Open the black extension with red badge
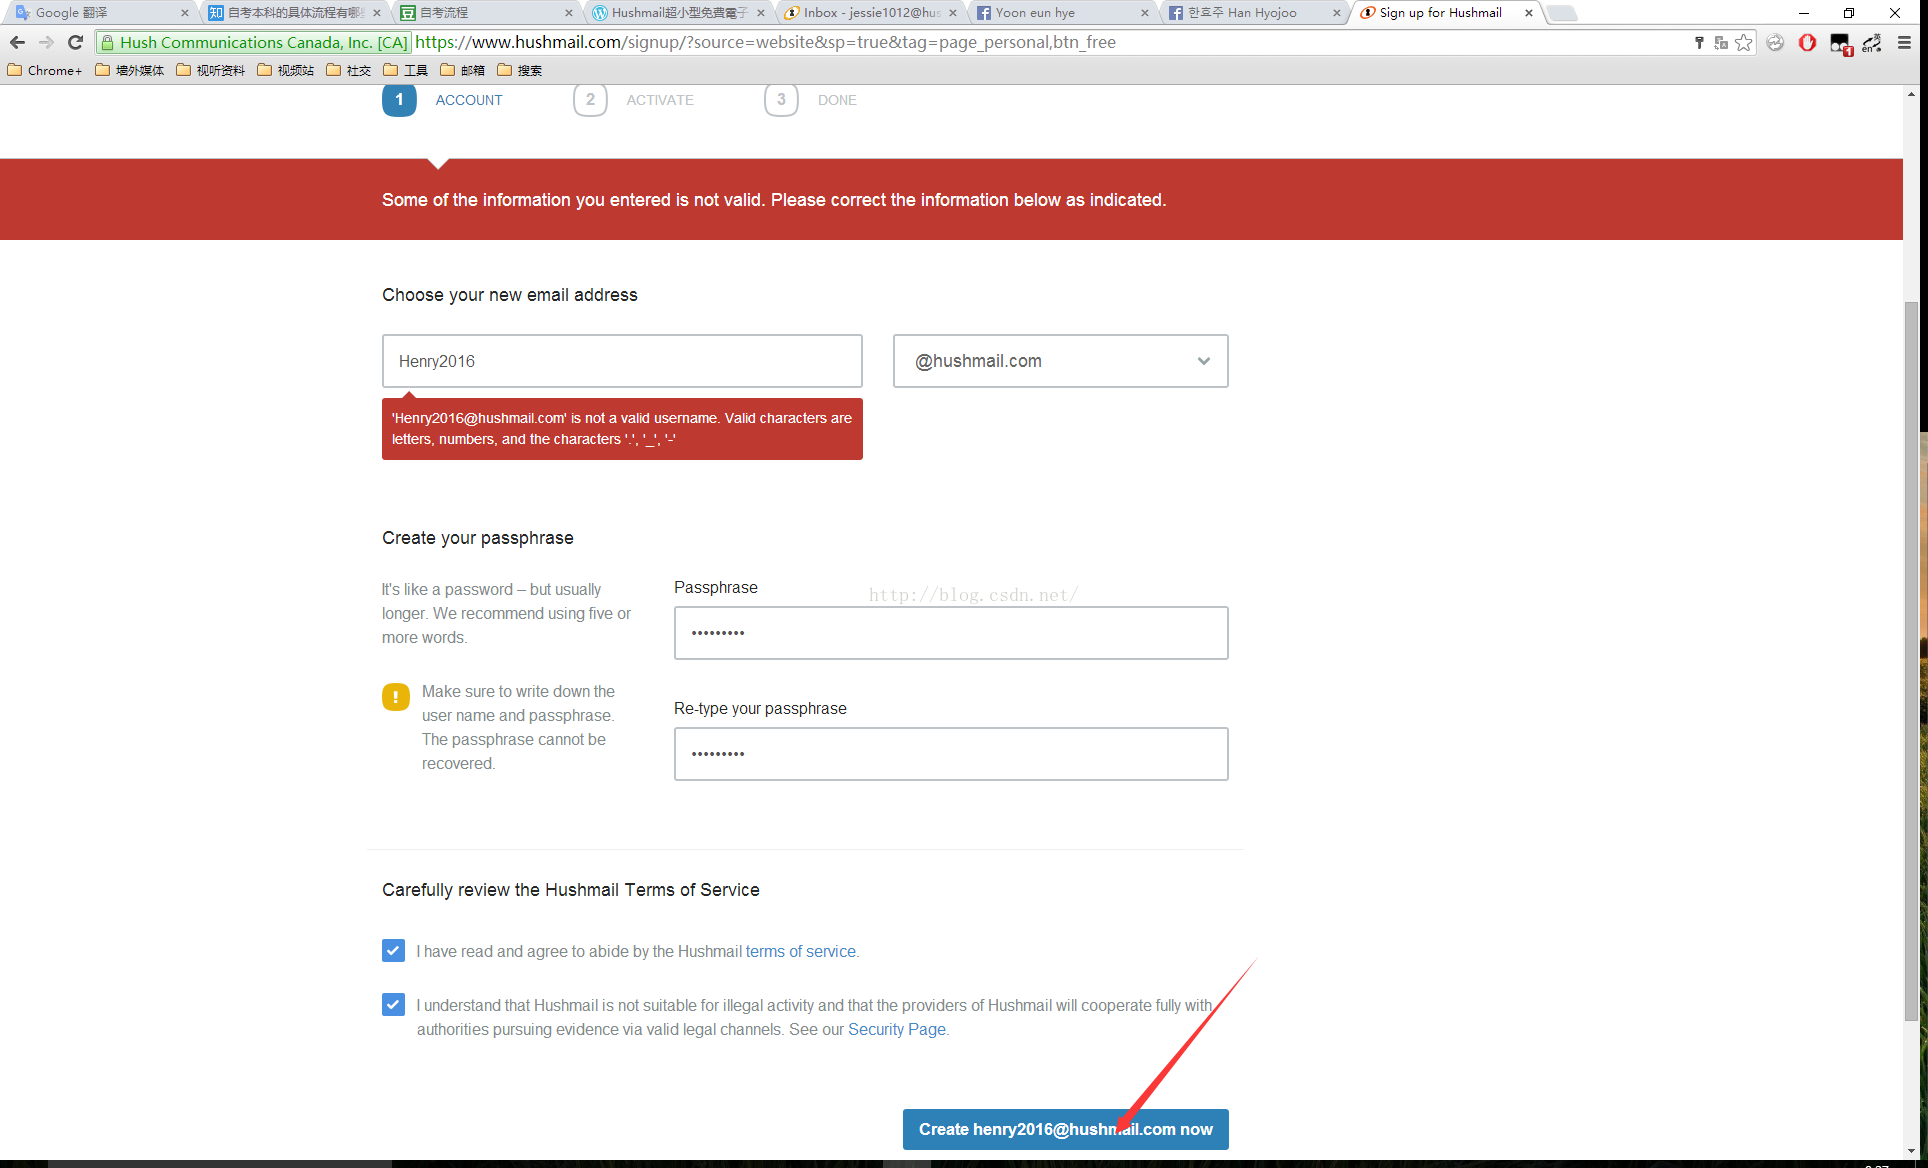Image resolution: width=1928 pixels, height=1168 pixels. [1840, 43]
